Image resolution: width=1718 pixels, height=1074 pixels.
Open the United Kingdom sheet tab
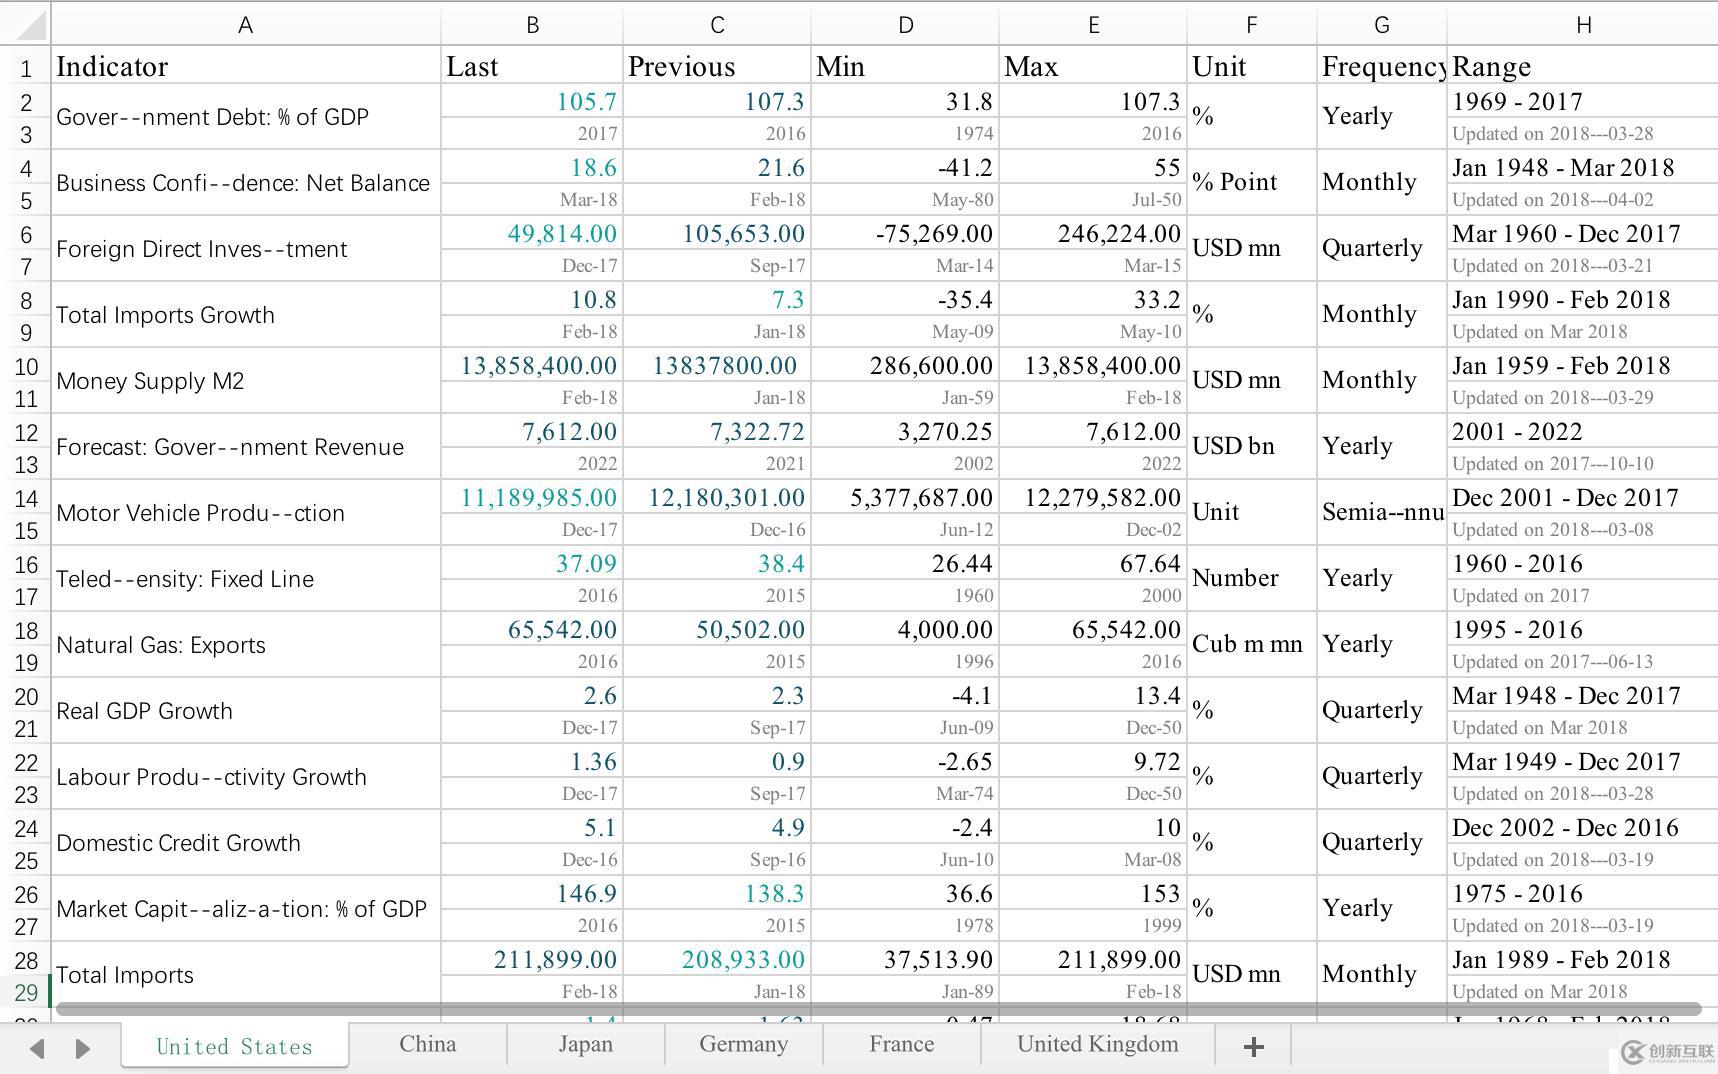[1097, 1044]
